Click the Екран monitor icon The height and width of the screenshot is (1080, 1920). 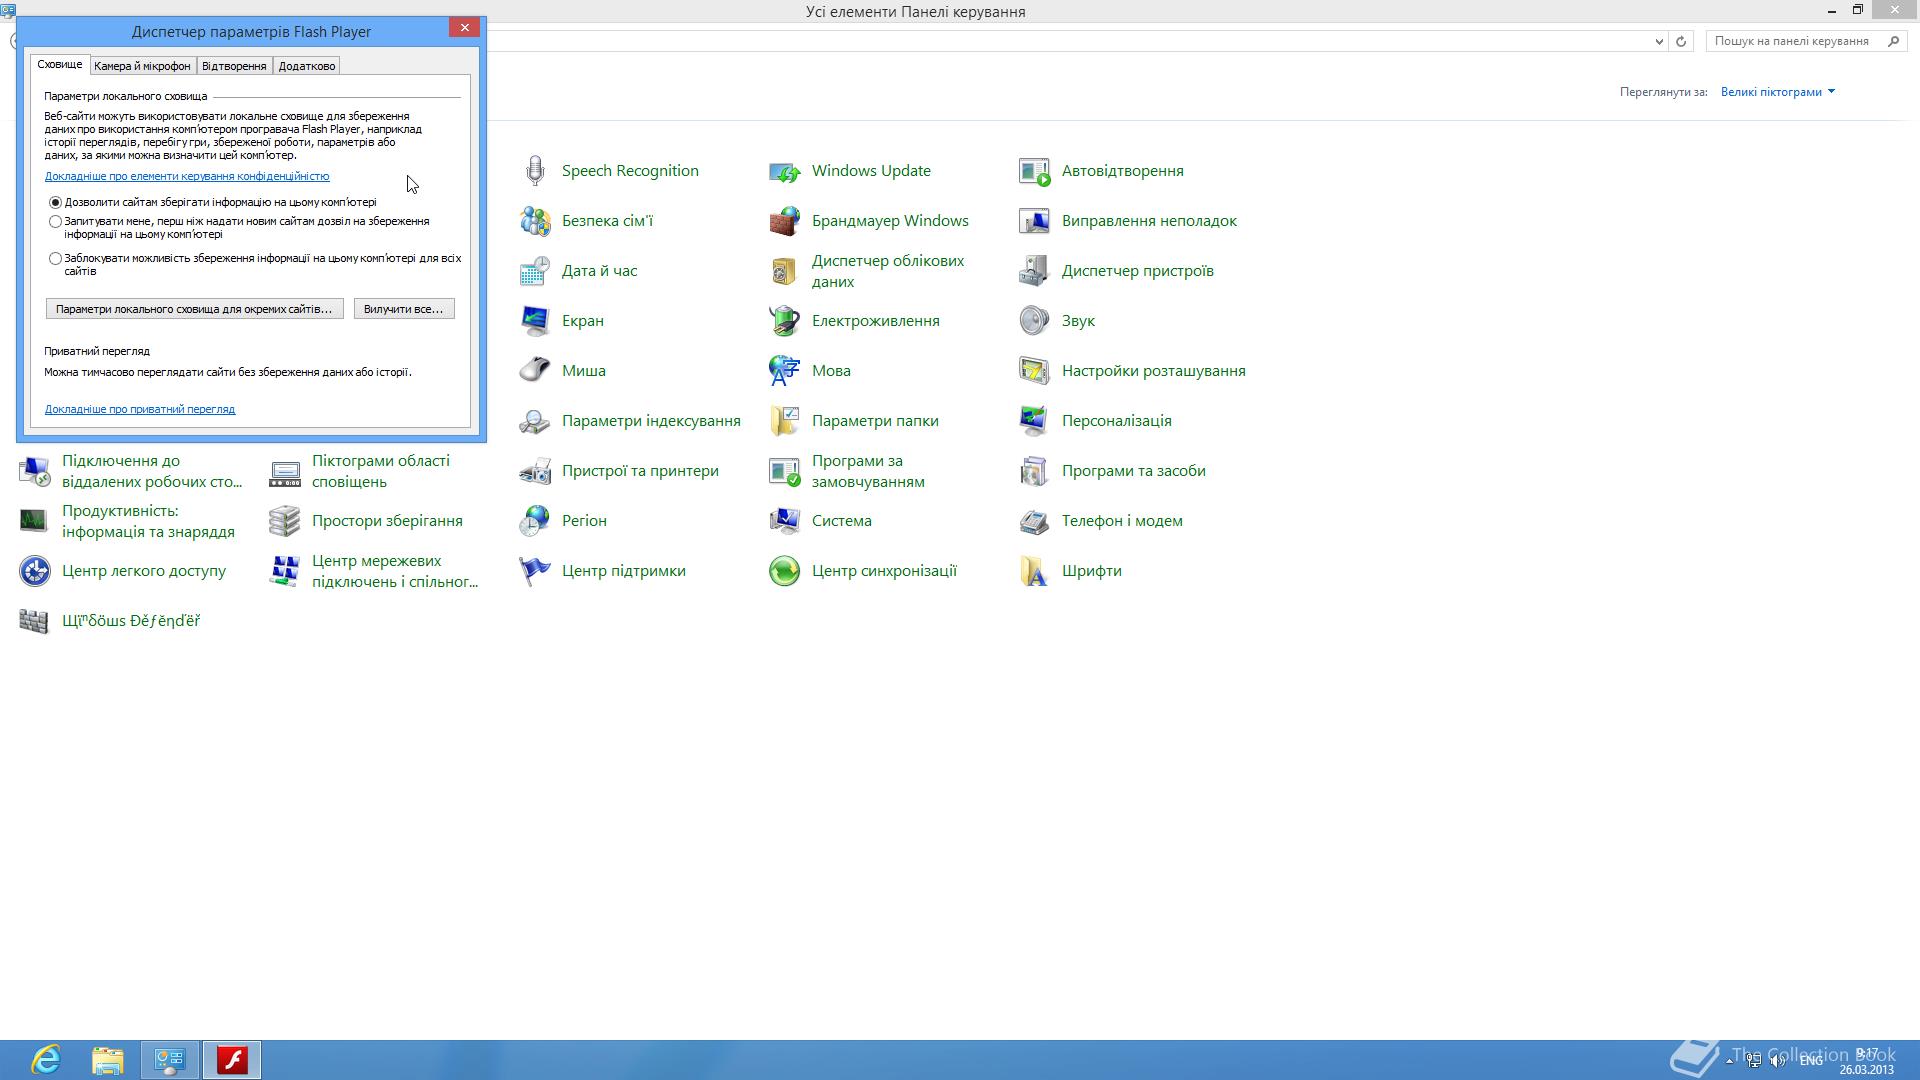[x=535, y=321]
